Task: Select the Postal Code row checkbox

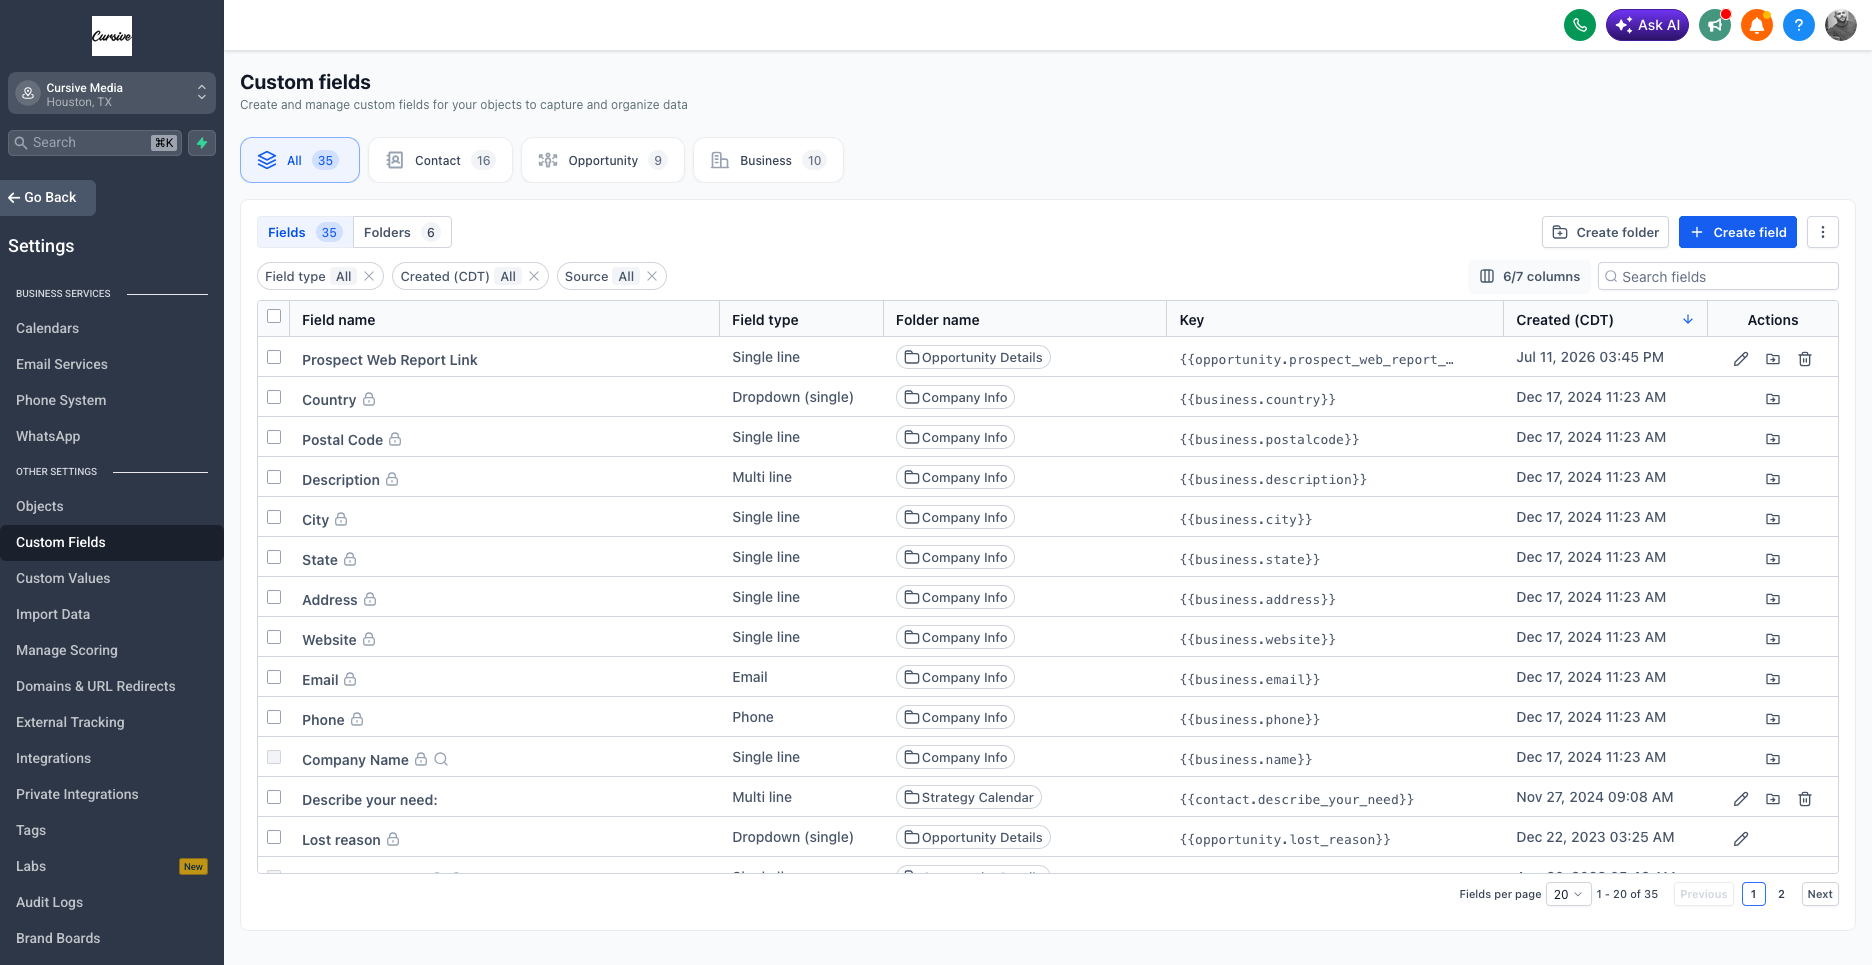Action: pyautogui.click(x=274, y=437)
